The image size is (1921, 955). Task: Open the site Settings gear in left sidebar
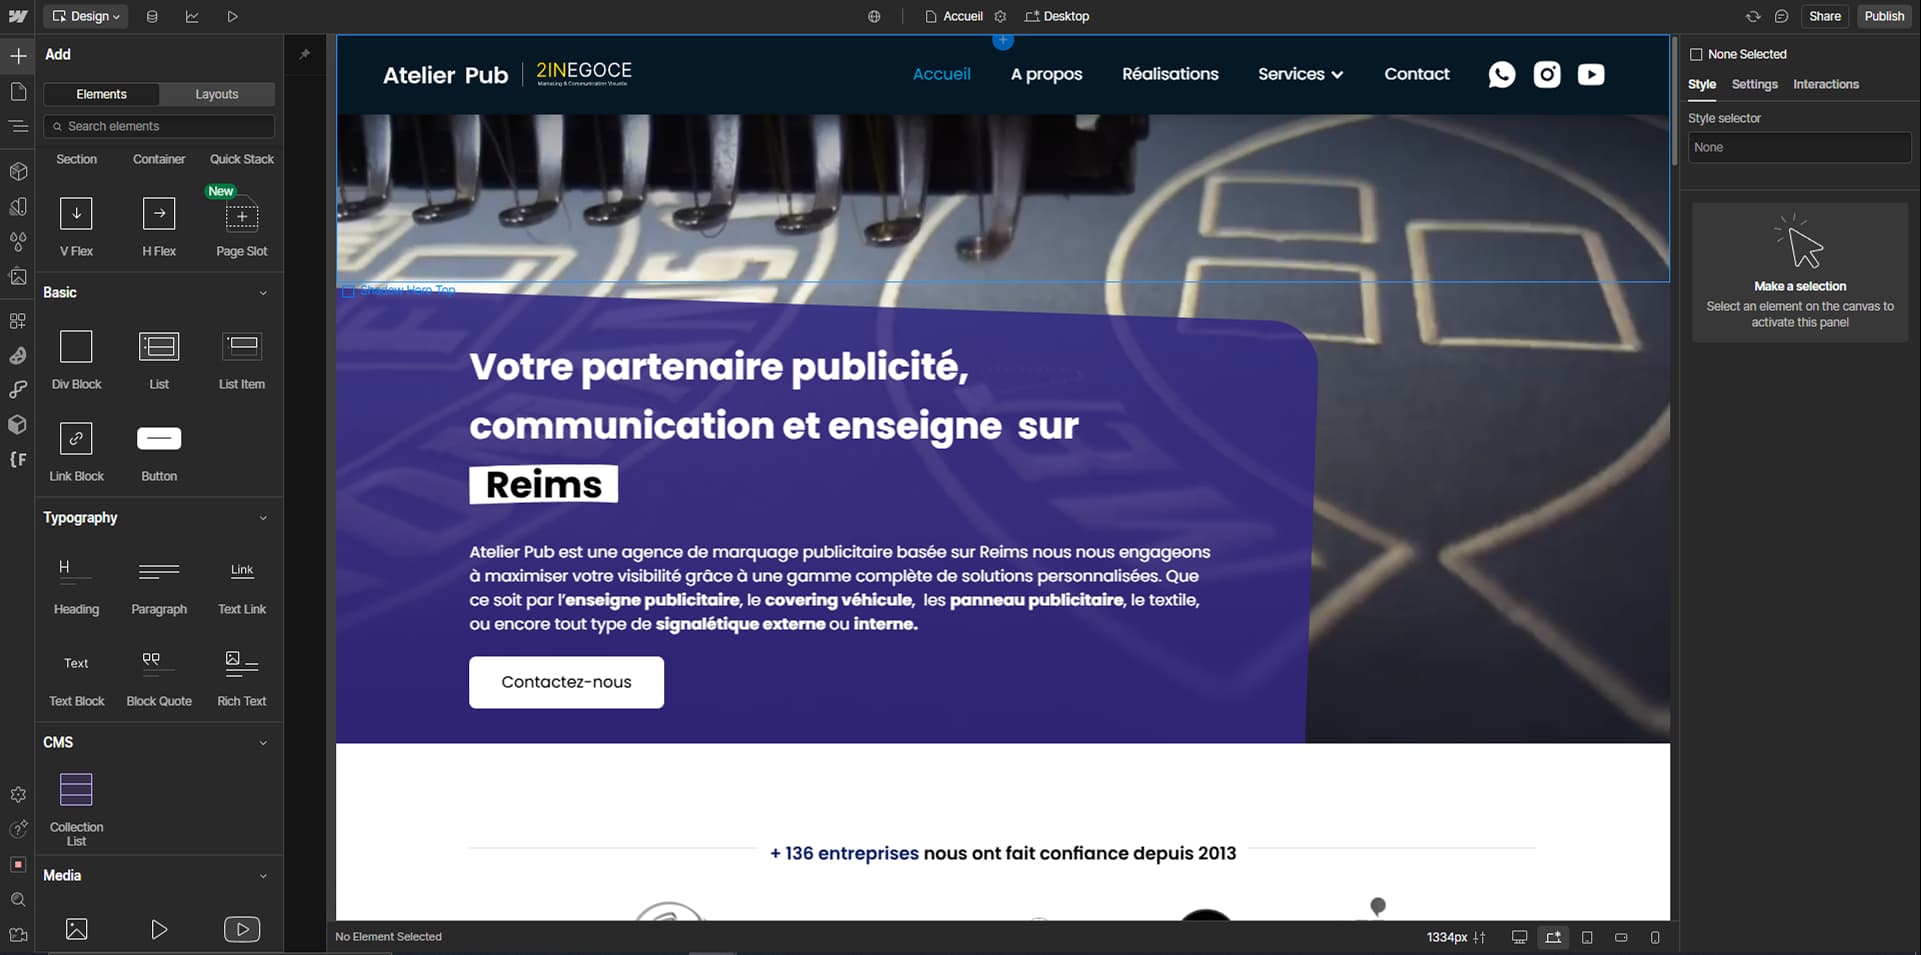point(18,794)
